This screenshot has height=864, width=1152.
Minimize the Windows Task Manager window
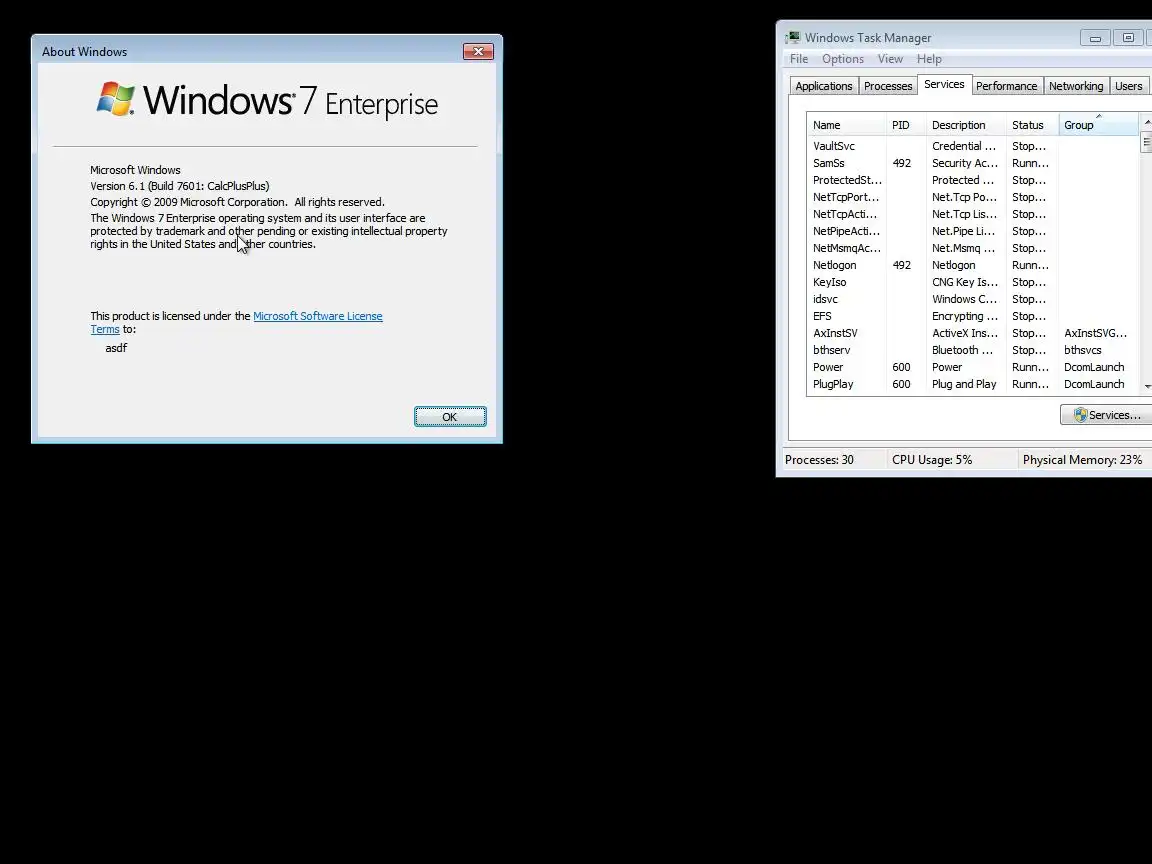1095,37
